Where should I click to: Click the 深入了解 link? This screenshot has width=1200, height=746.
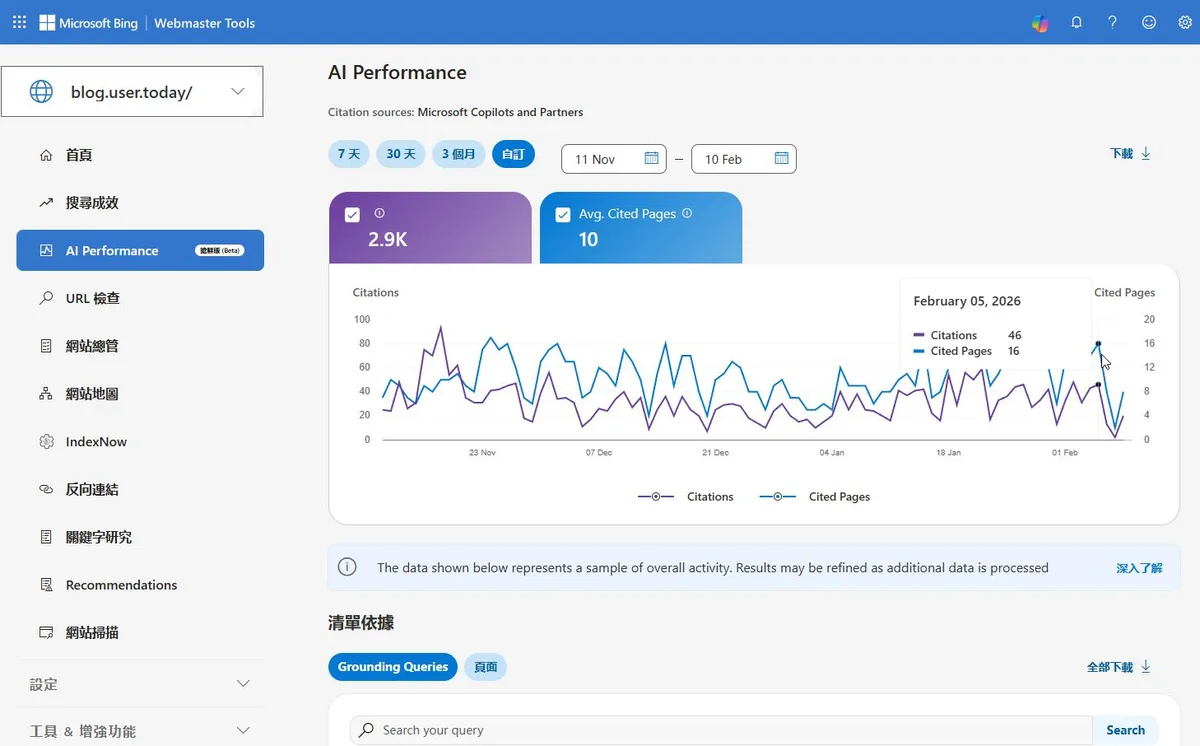coord(1139,568)
